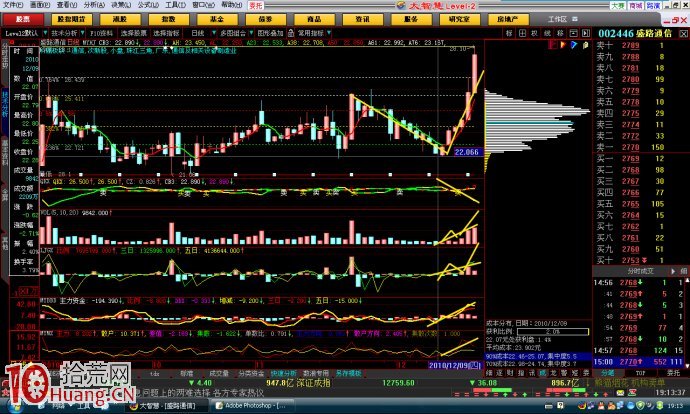Open the 研究室 category
690x414 pixels.
(x=459, y=19)
